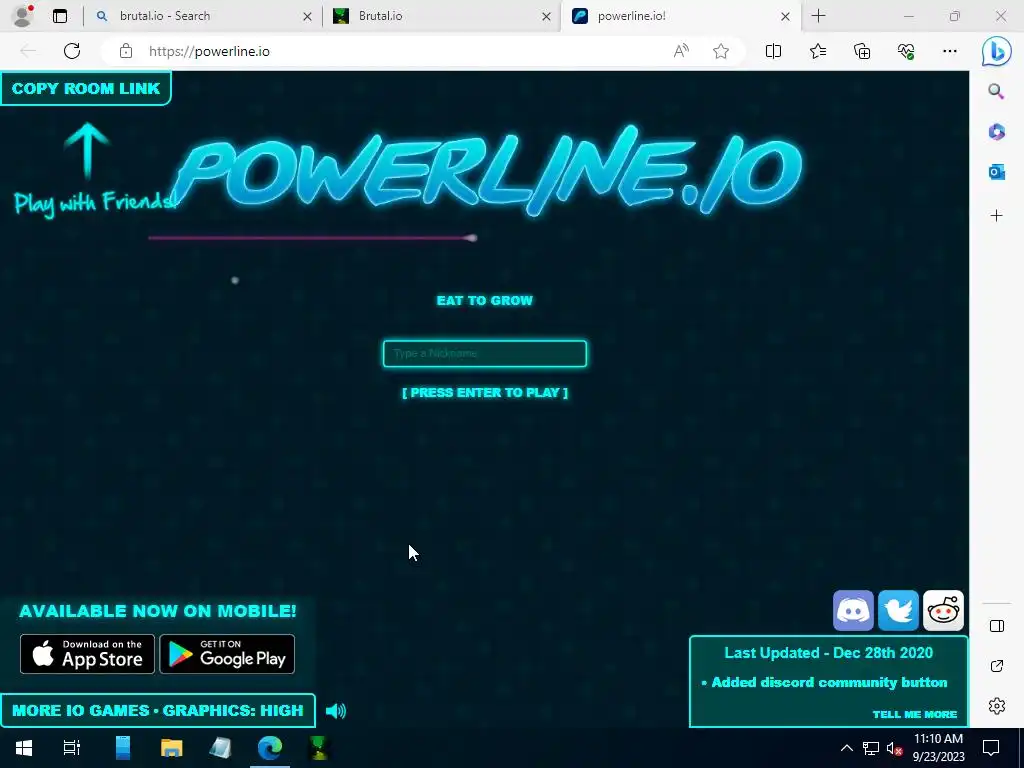Image resolution: width=1024 pixels, height=768 pixels.
Task: Show hidden system tray icons
Action: 846,748
